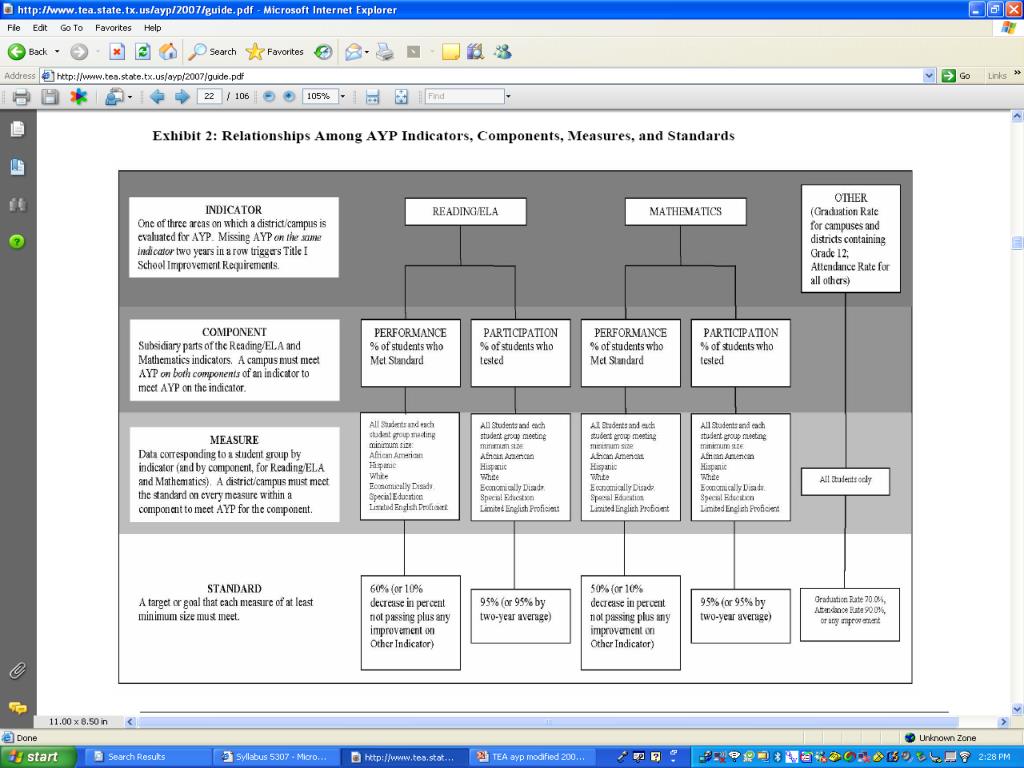
Task: Switch to Search Results taskbar window
Action: (147, 757)
